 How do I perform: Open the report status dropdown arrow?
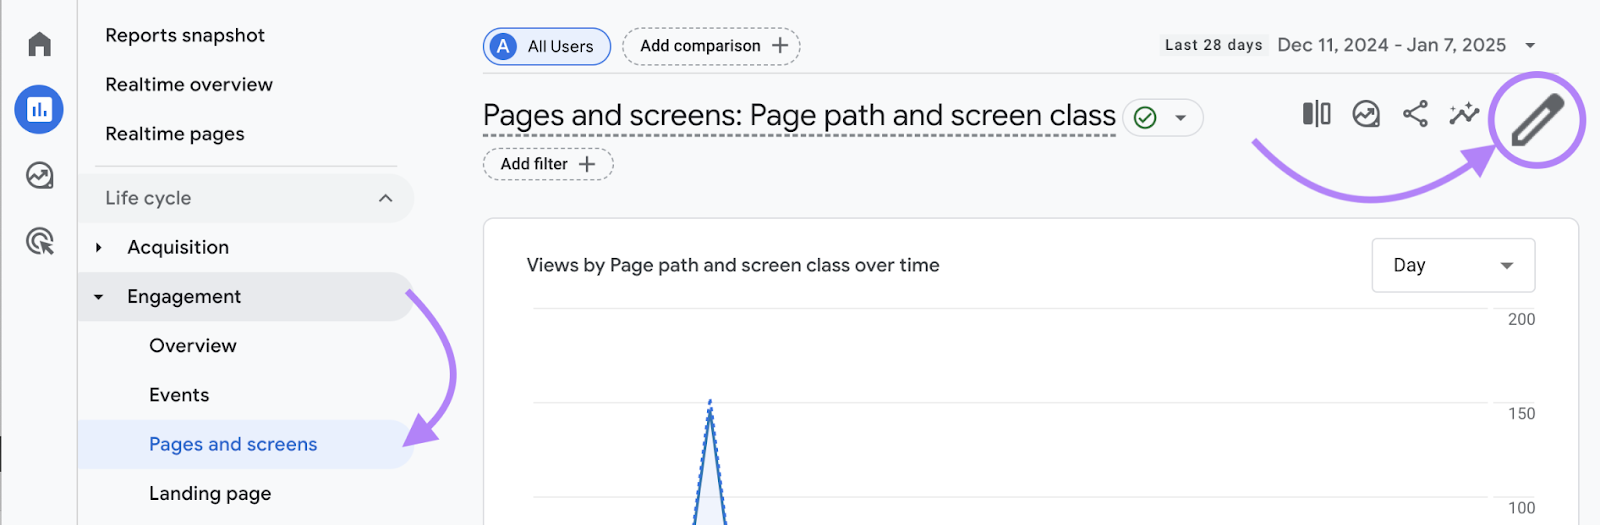(x=1180, y=118)
